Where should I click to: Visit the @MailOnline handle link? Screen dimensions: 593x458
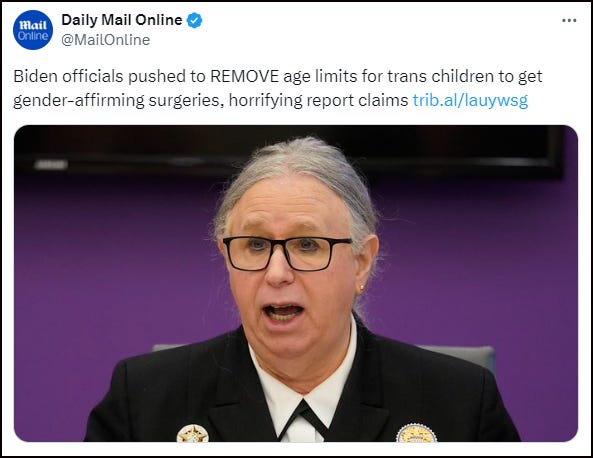coord(106,40)
